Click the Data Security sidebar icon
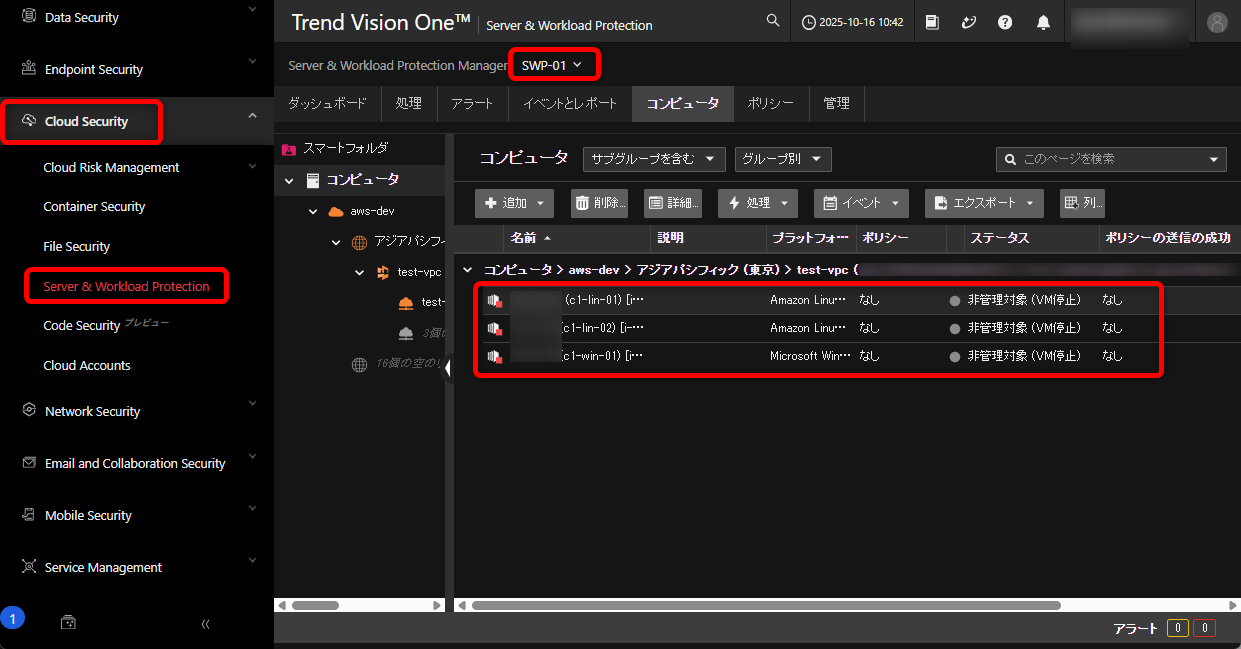The width and height of the screenshot is (1241, 649). (28, 17)
